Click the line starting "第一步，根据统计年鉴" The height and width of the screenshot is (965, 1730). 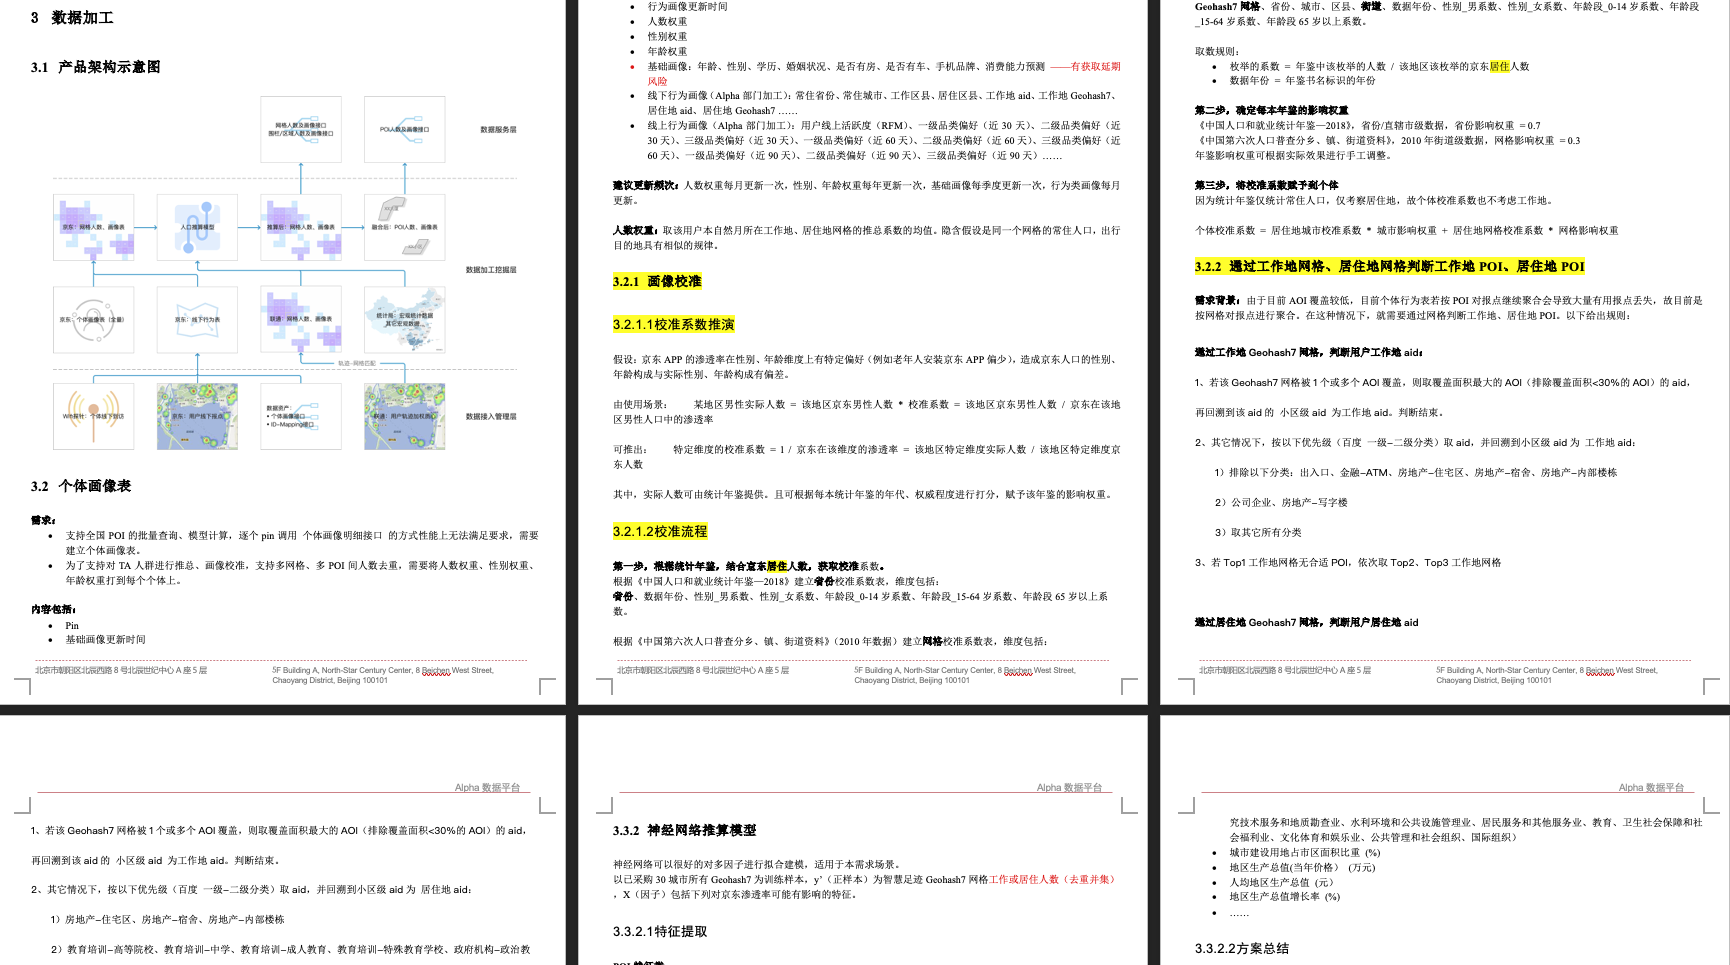tap(749, 566)
